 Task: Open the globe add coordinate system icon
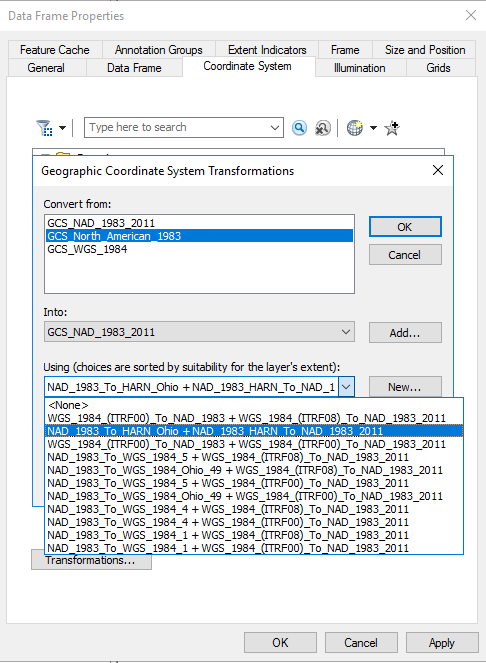pos(355,127)
